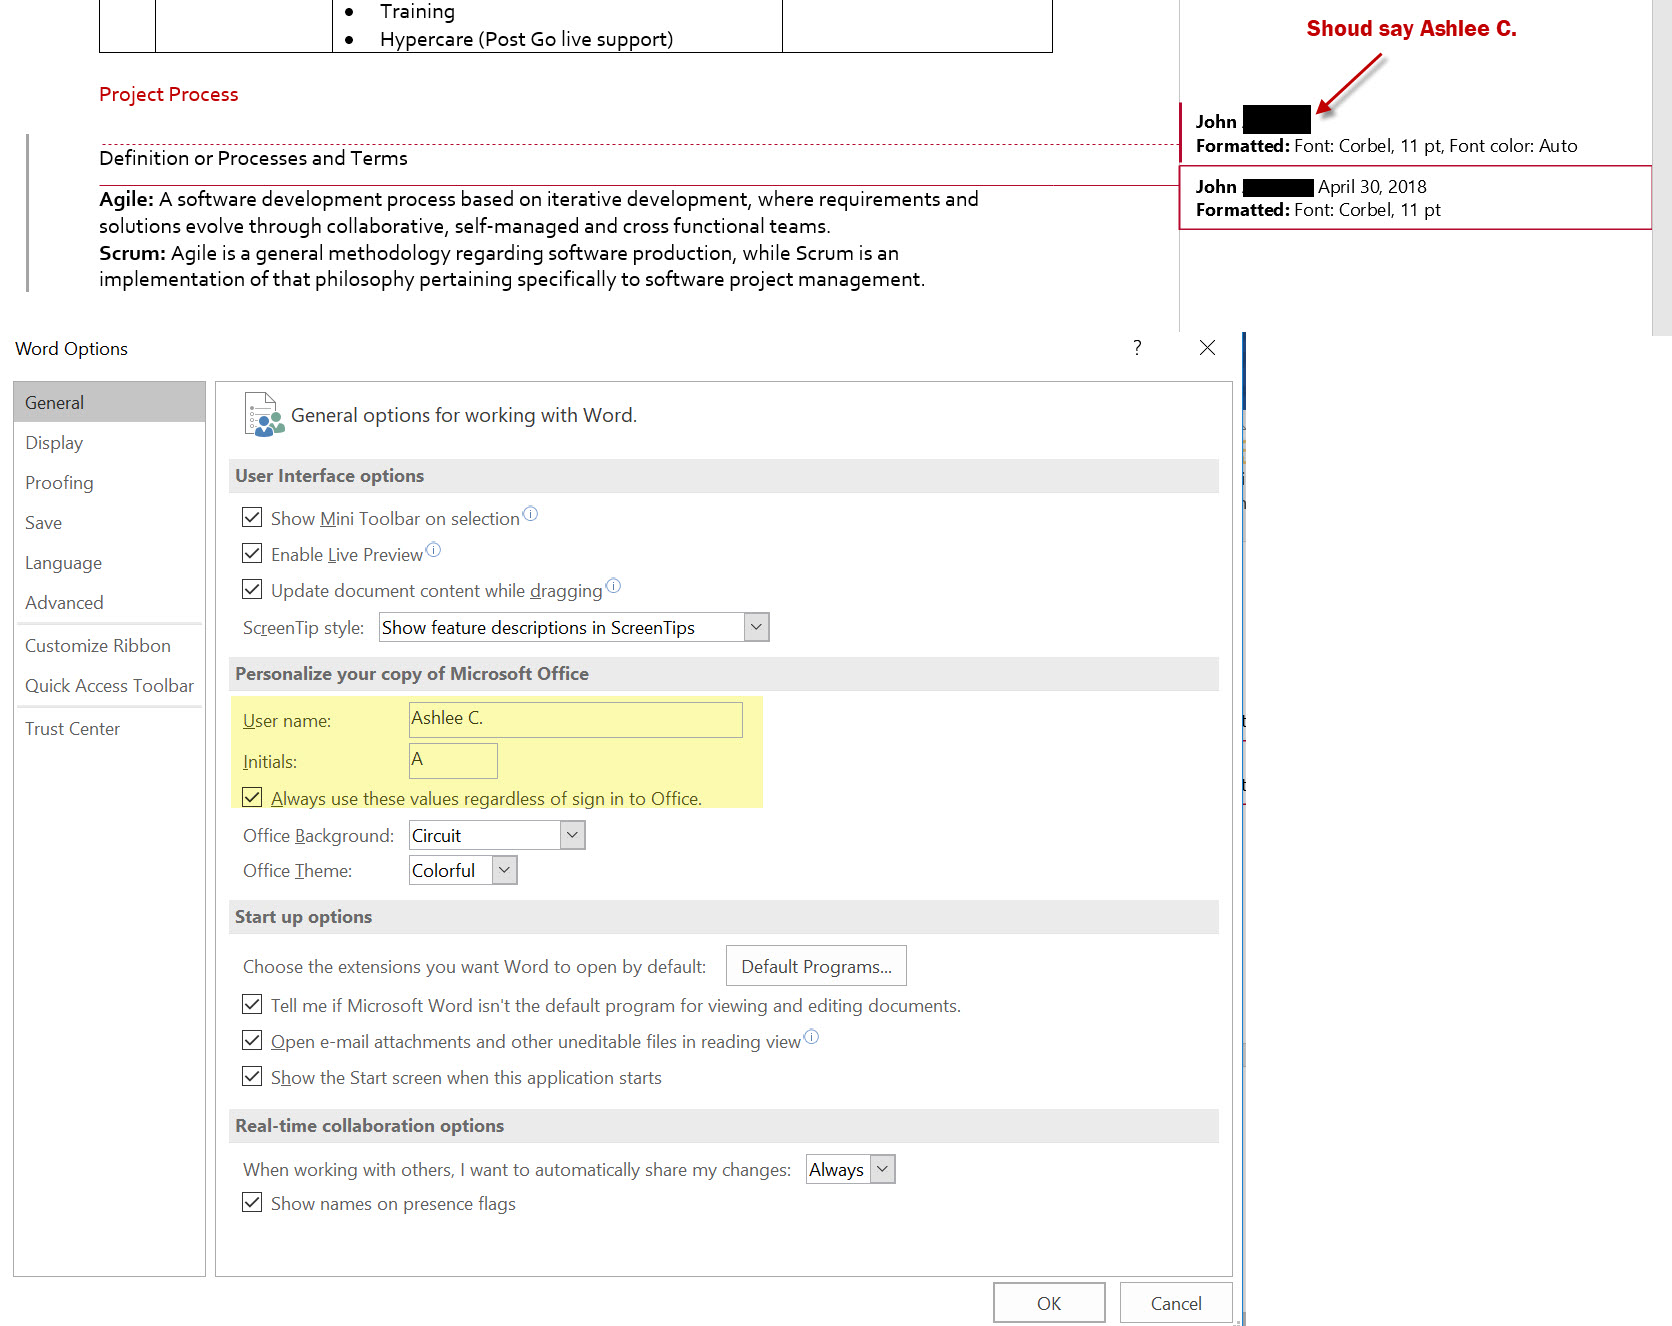The width and height of the screenshot is (1672, 1326).
Task: Click the General options header icon
Action: click(x=264, y=415)
